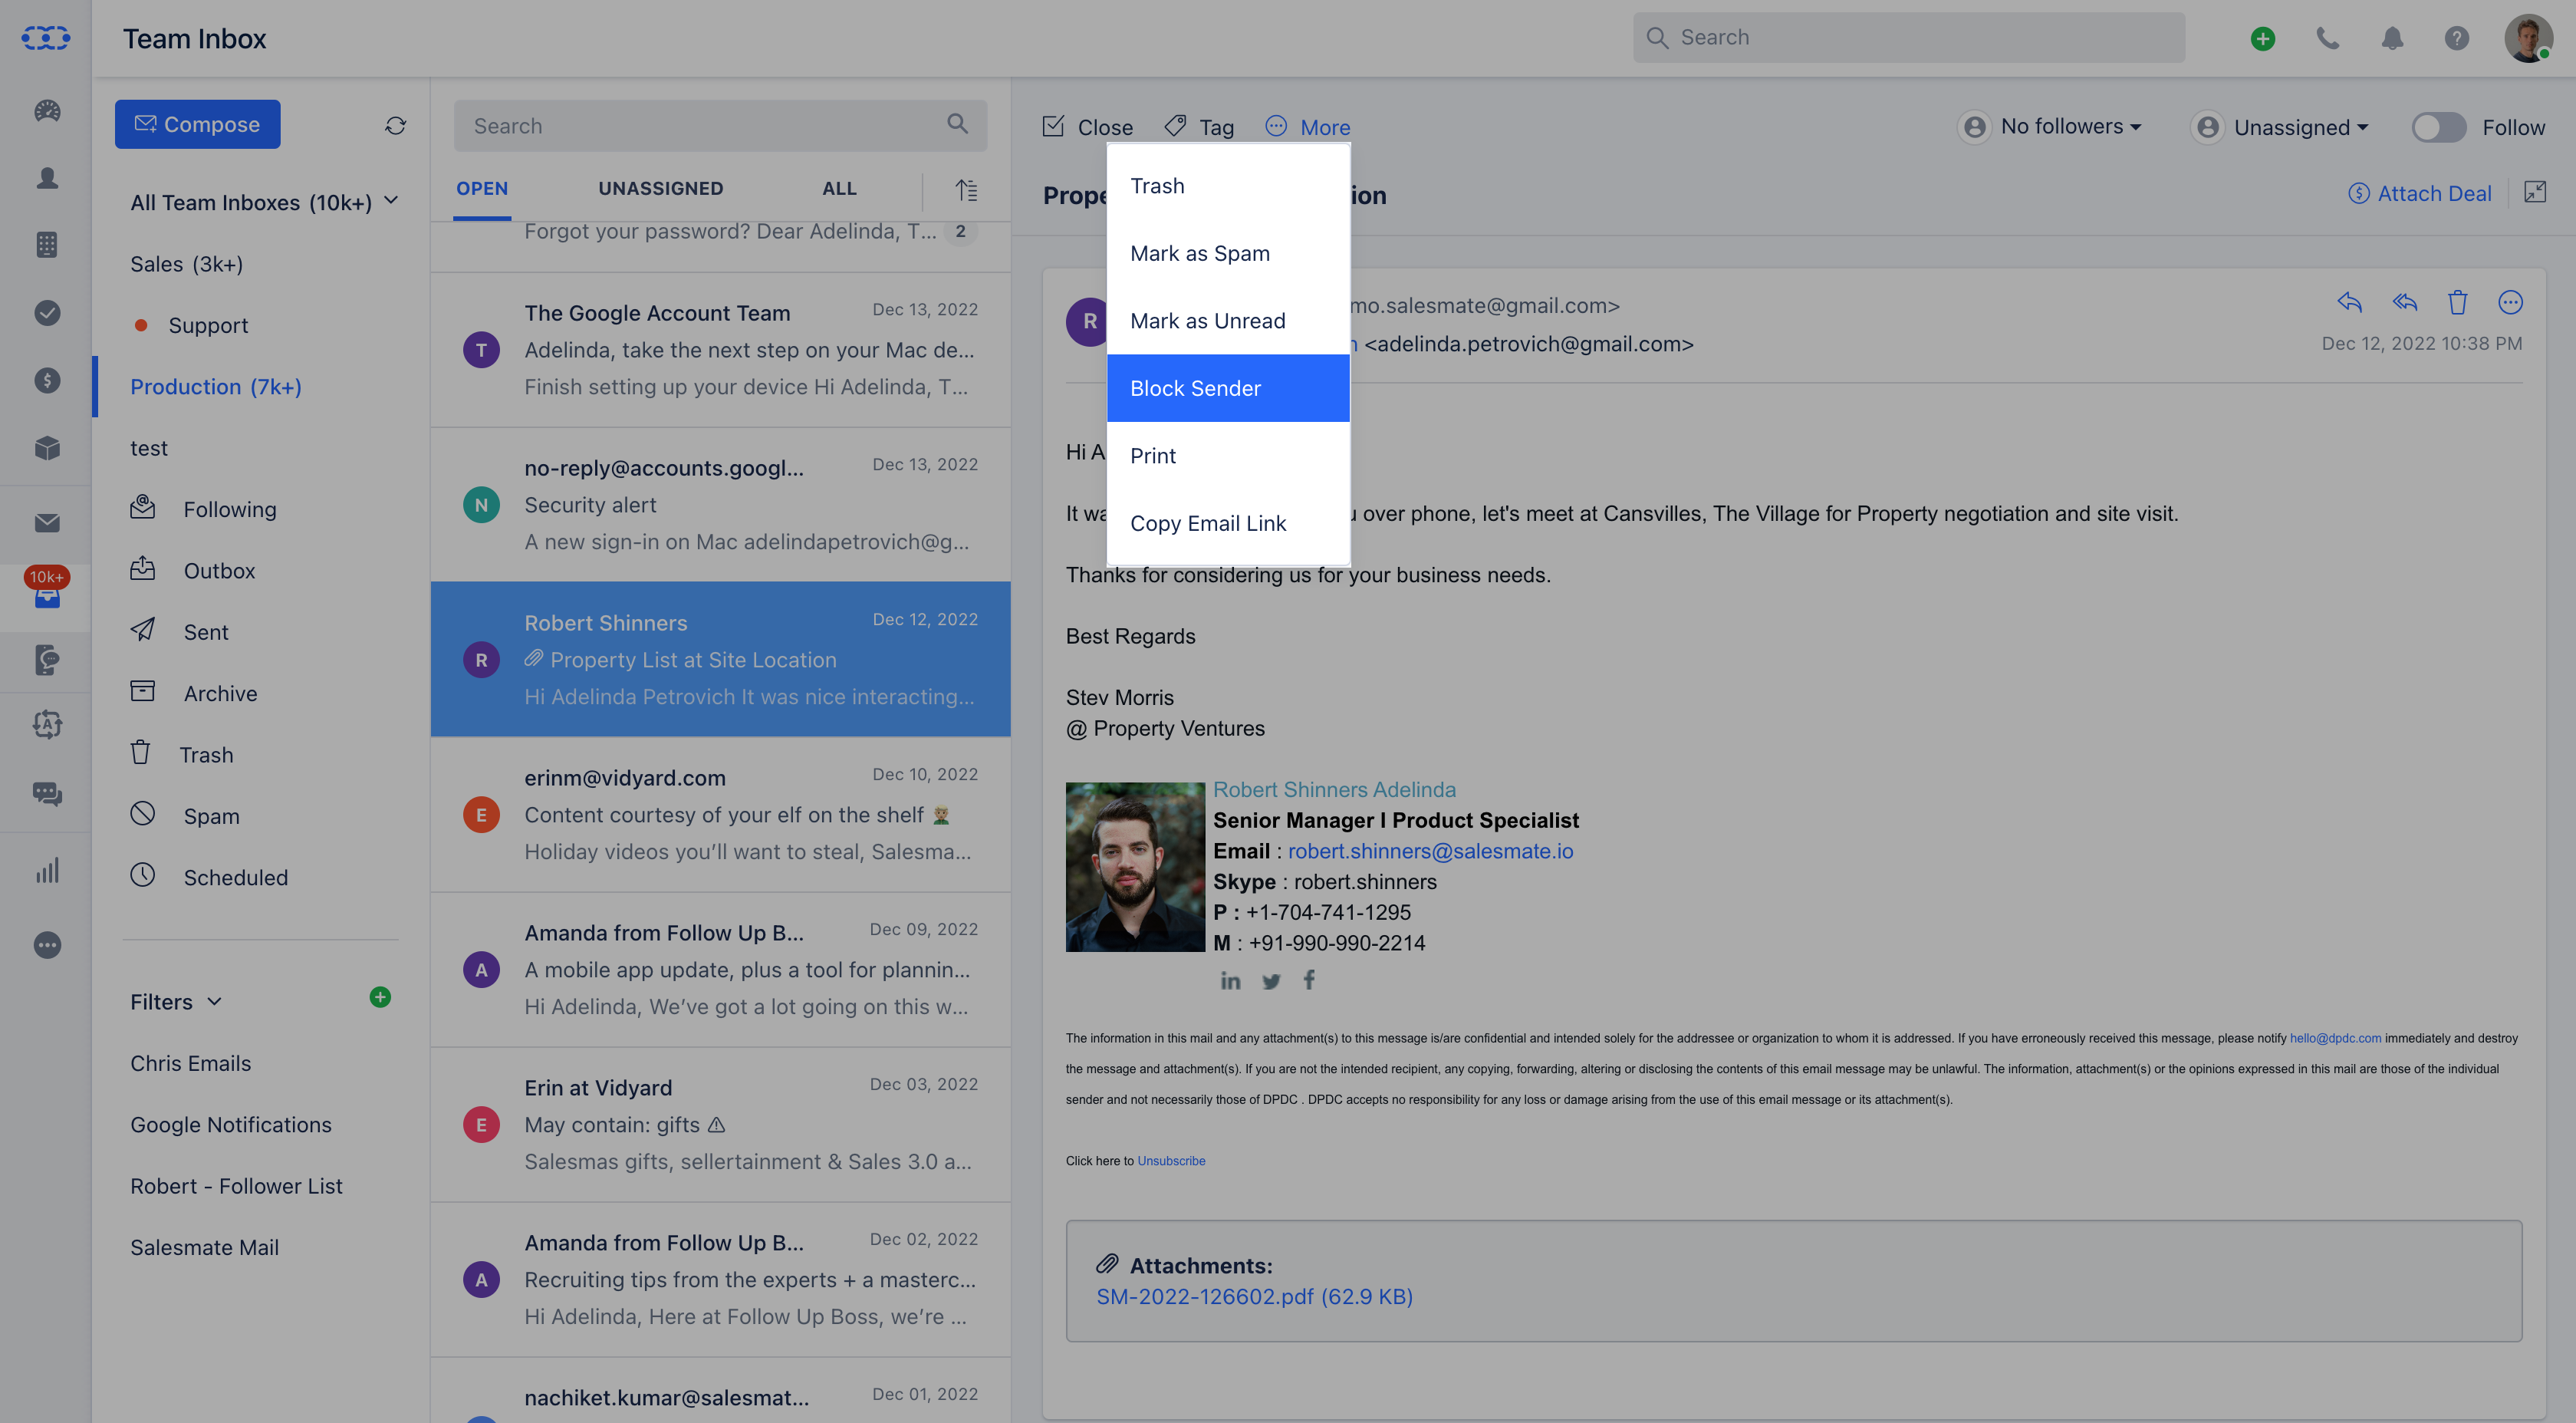Add a new filter with green plus
The image size is (2576, 1423).
tap(380, 997)
